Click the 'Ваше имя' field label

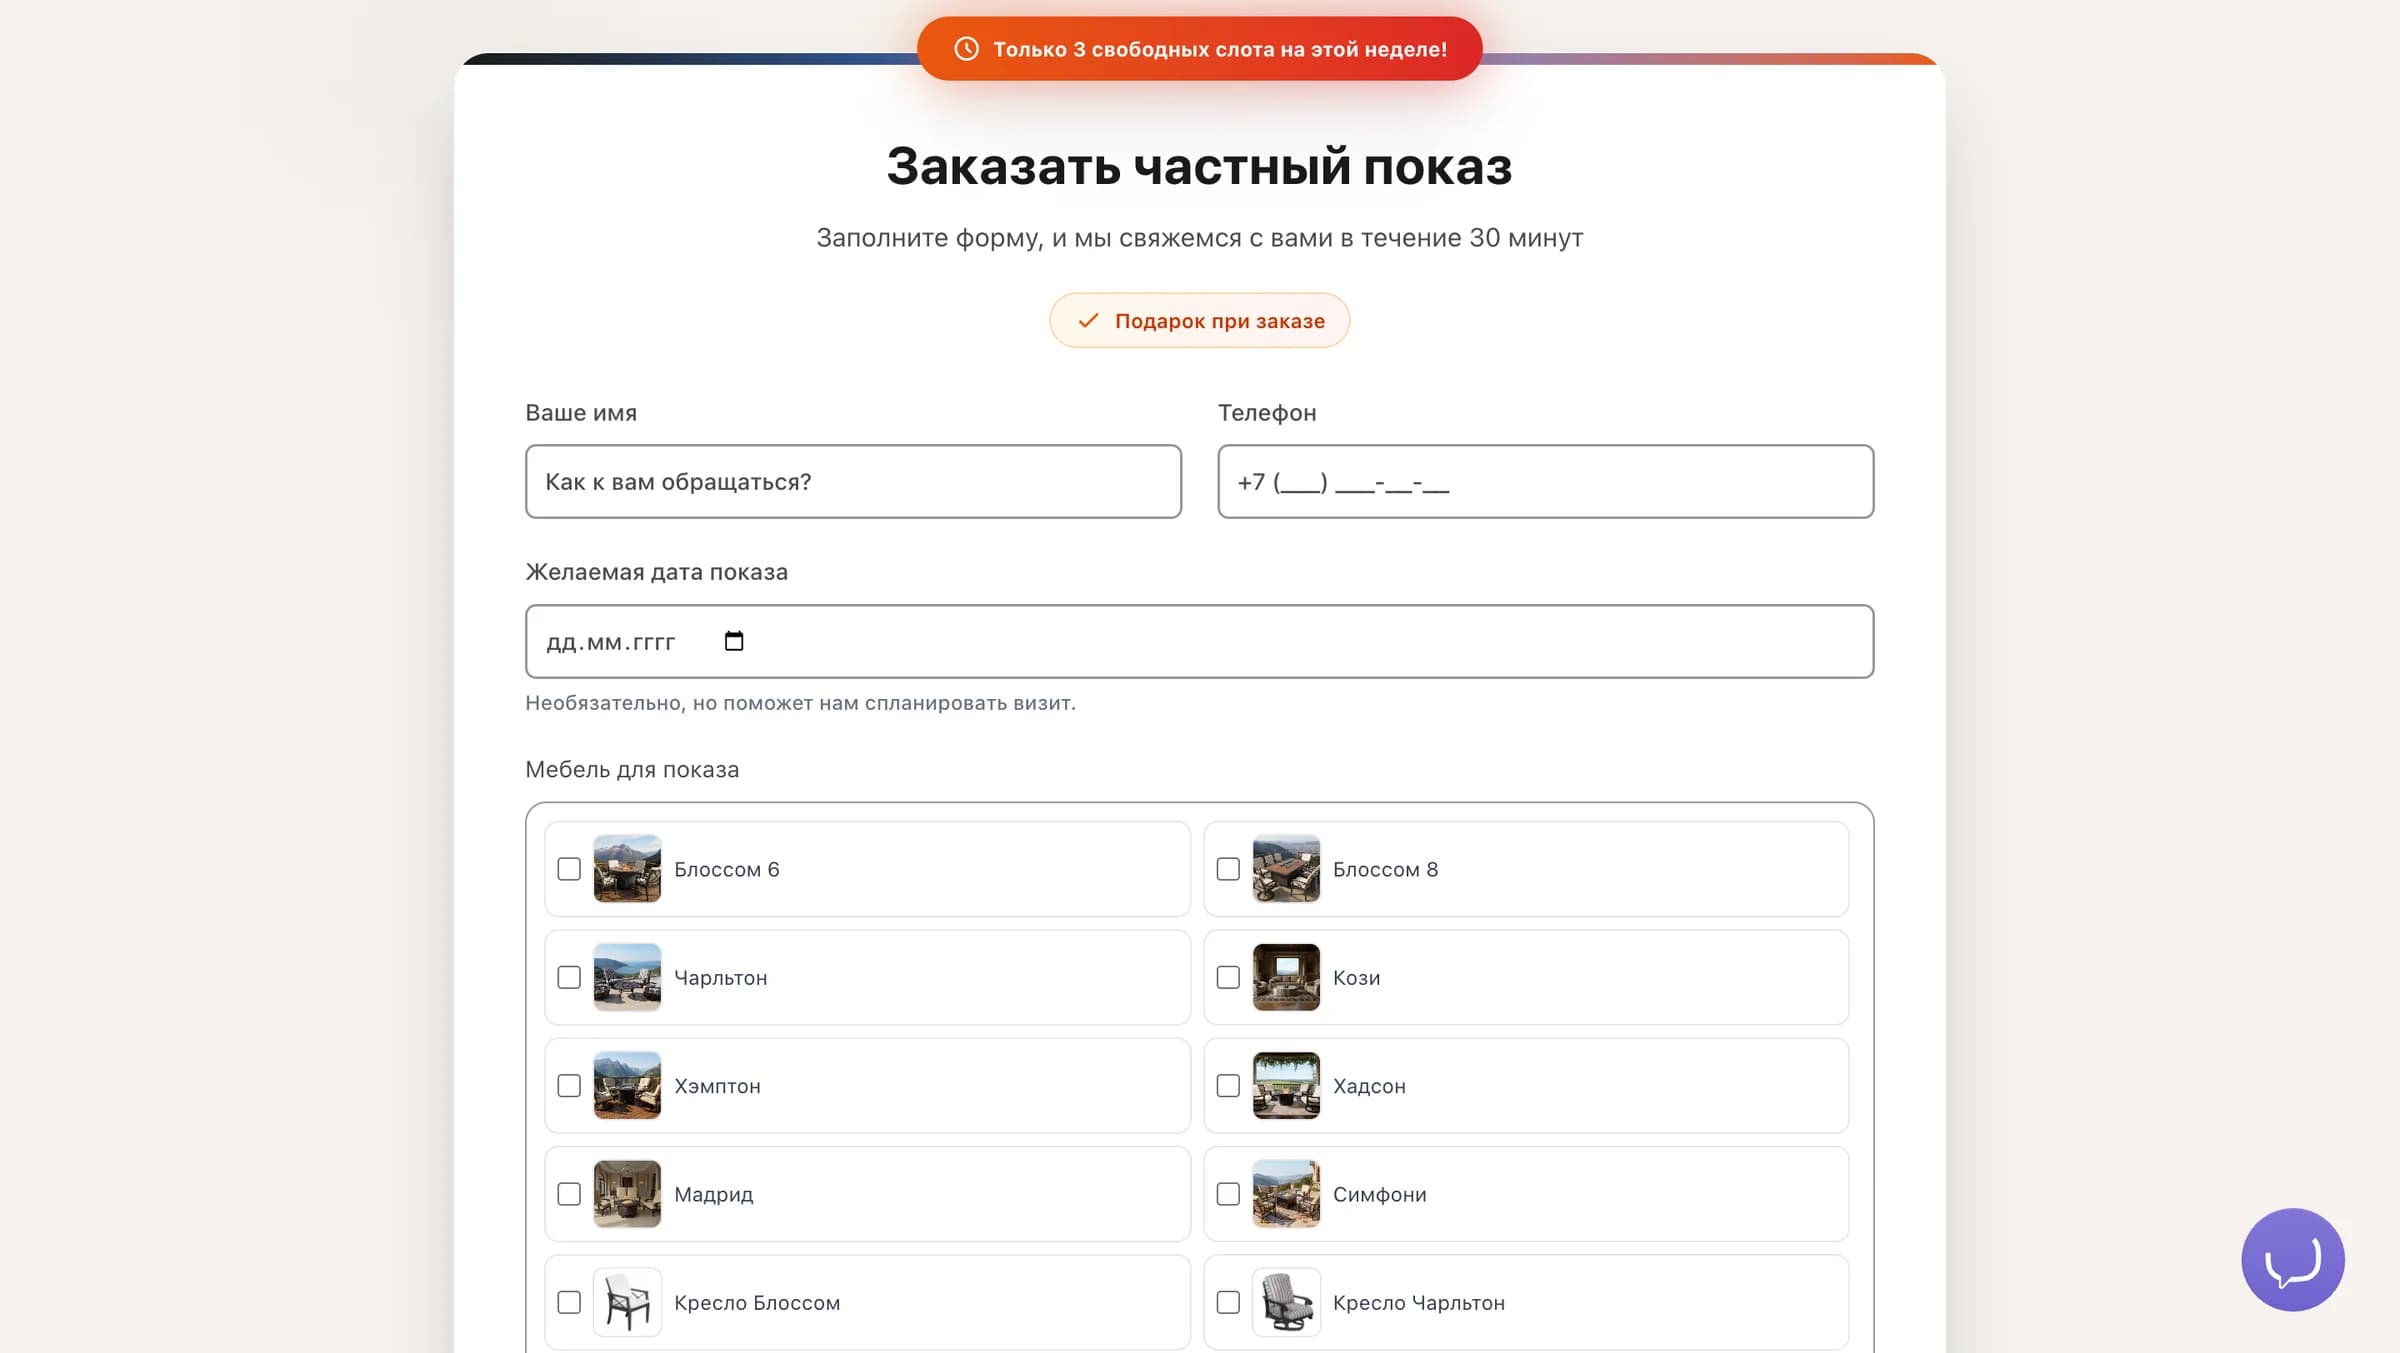(581, 413)
